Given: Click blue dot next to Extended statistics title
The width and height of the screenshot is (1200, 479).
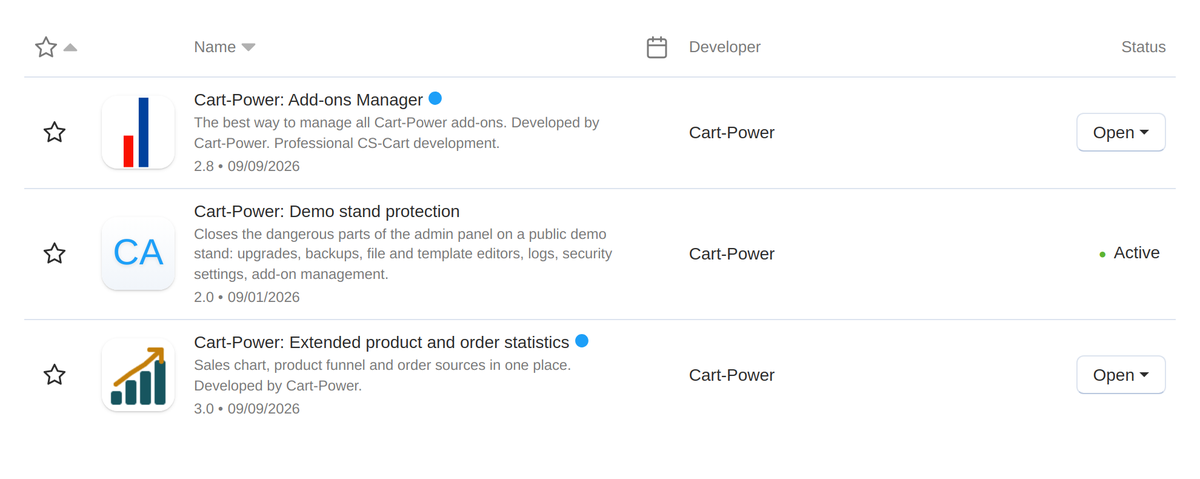Looking at the screenshot, I should click(x=582, y=341).
